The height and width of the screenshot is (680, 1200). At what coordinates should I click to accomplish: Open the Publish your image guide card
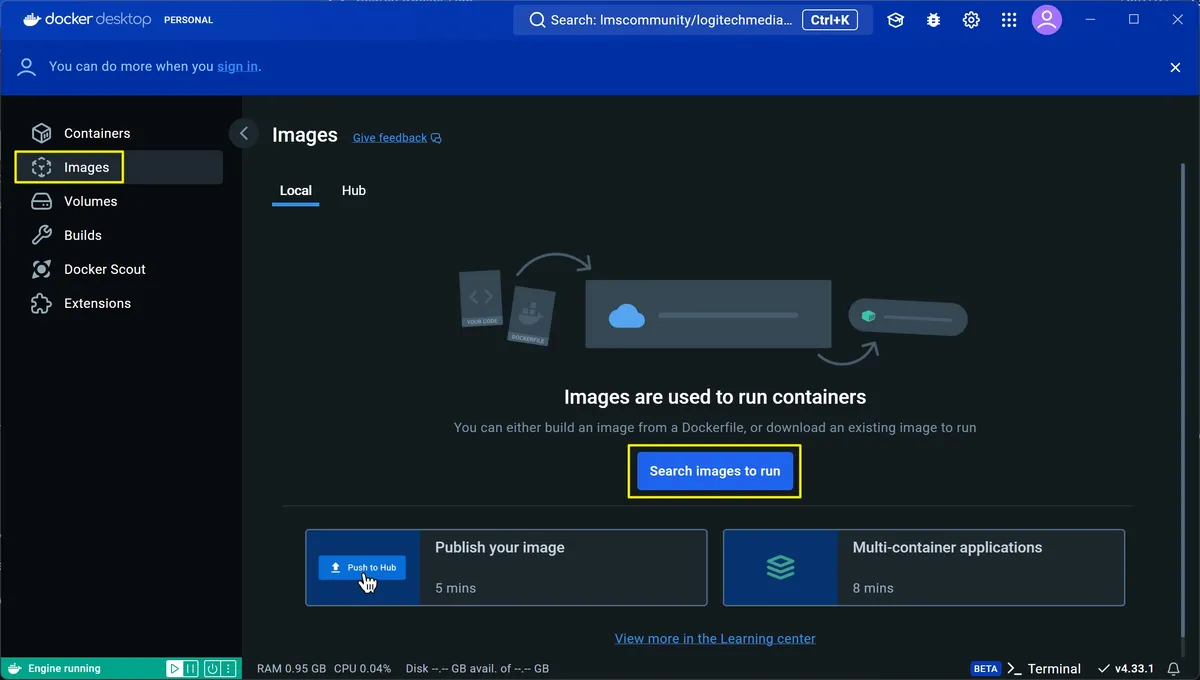click(506, 568)
